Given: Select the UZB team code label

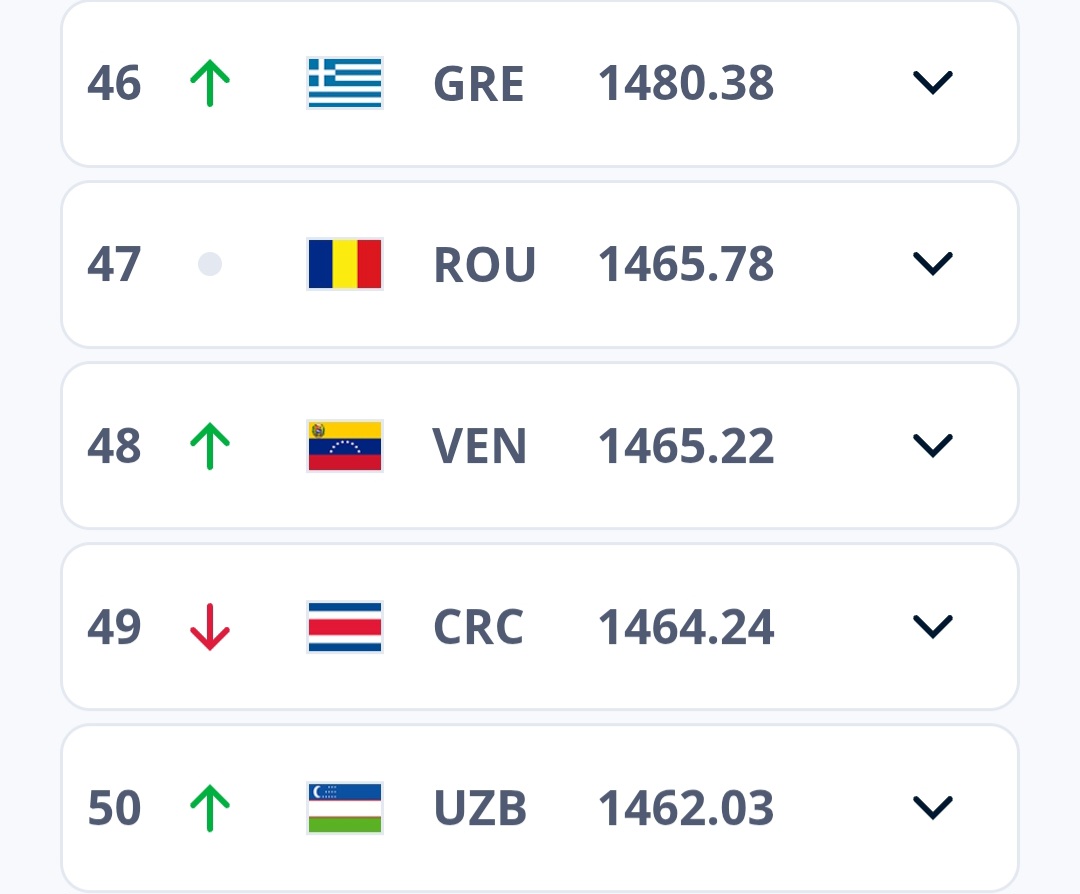Looking at the screenshot, I should [480, 808].
